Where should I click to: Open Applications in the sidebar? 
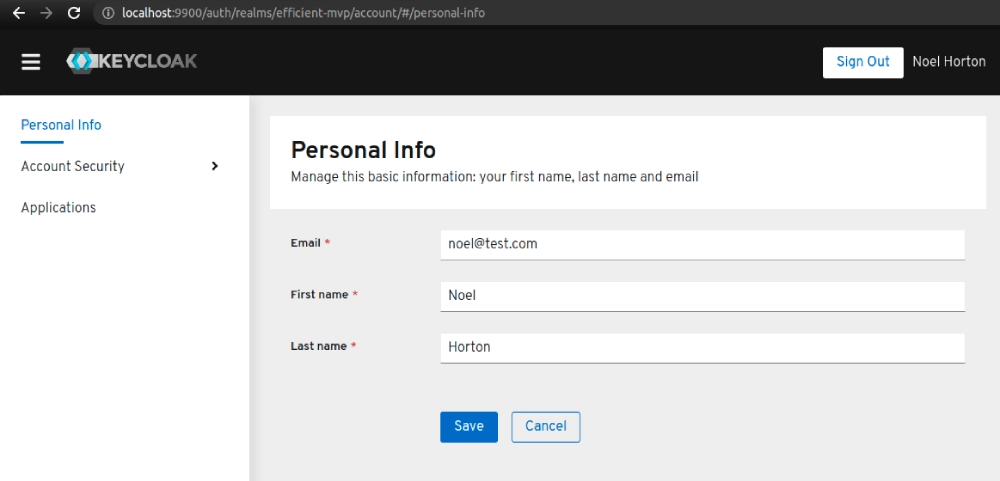[59, 208]
